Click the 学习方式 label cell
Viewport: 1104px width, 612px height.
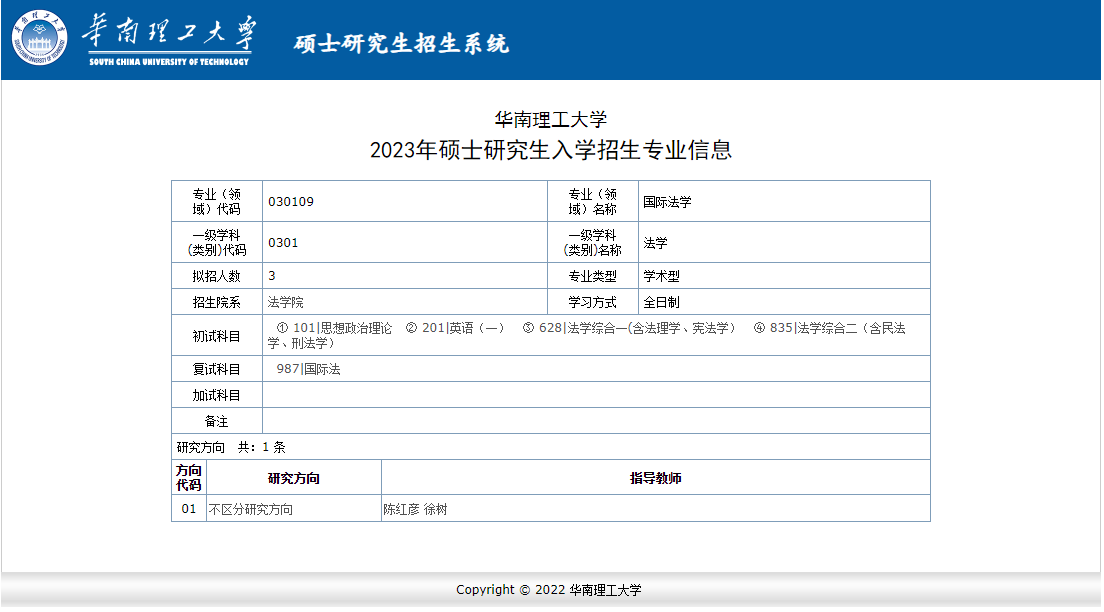593,302
